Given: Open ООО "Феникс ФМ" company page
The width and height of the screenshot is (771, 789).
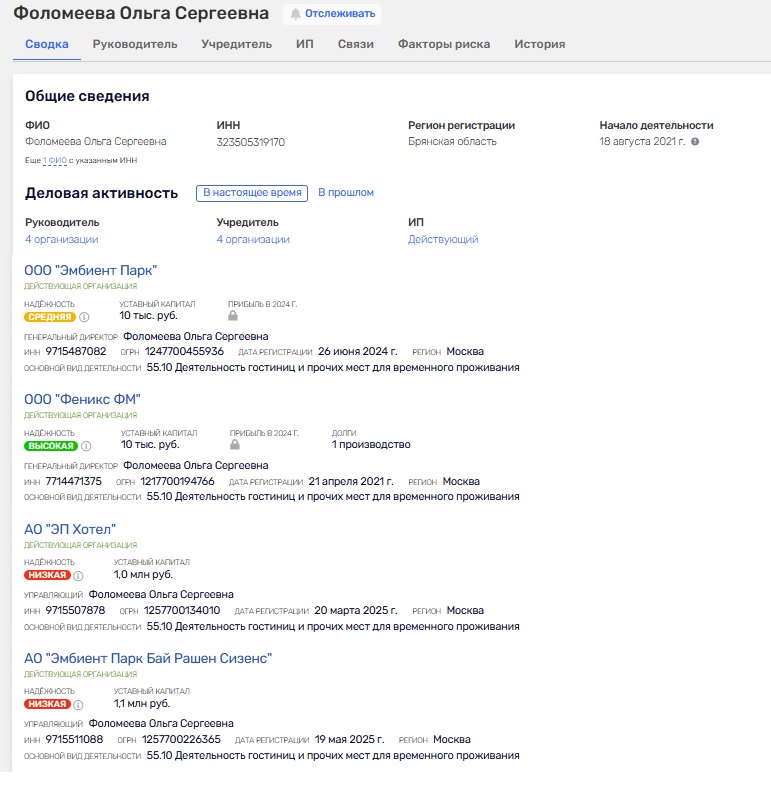Looking at the screenshot, I should pos(83,400).
